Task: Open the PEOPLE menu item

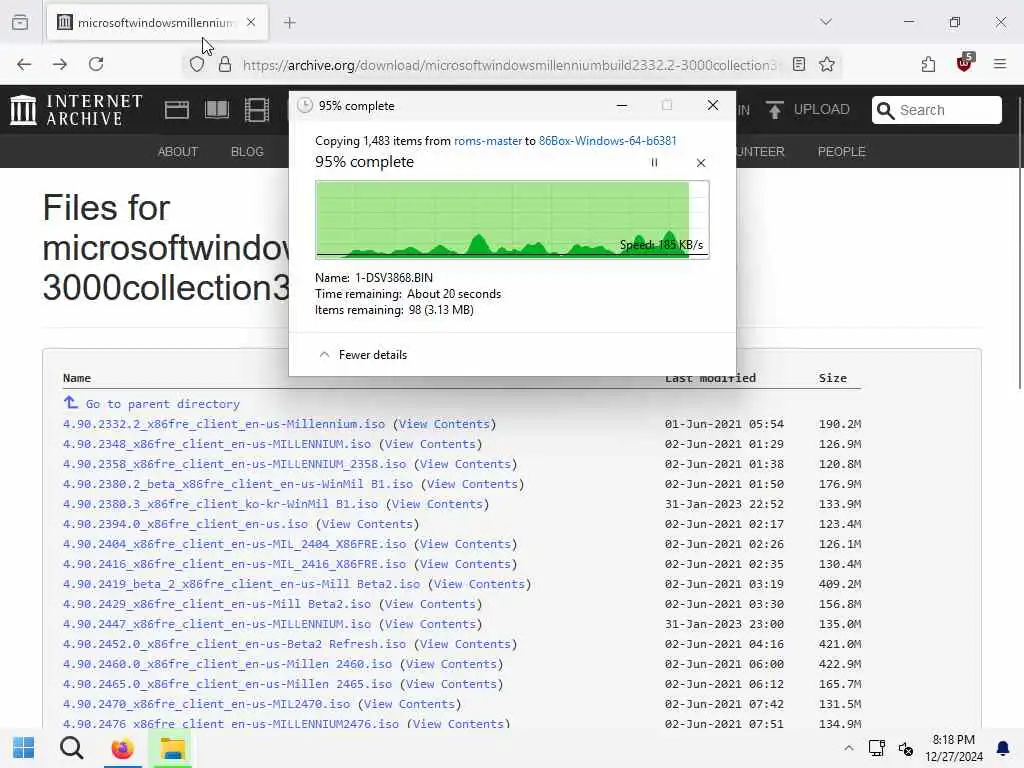Action: tap(842, 152)
